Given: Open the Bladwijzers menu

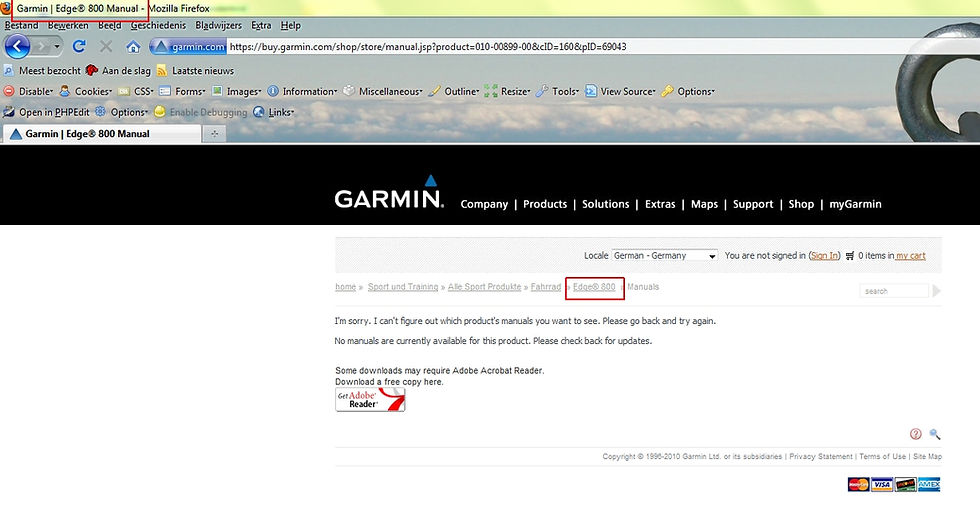Looking at the screenshot, I should click(x=218, y=26).
